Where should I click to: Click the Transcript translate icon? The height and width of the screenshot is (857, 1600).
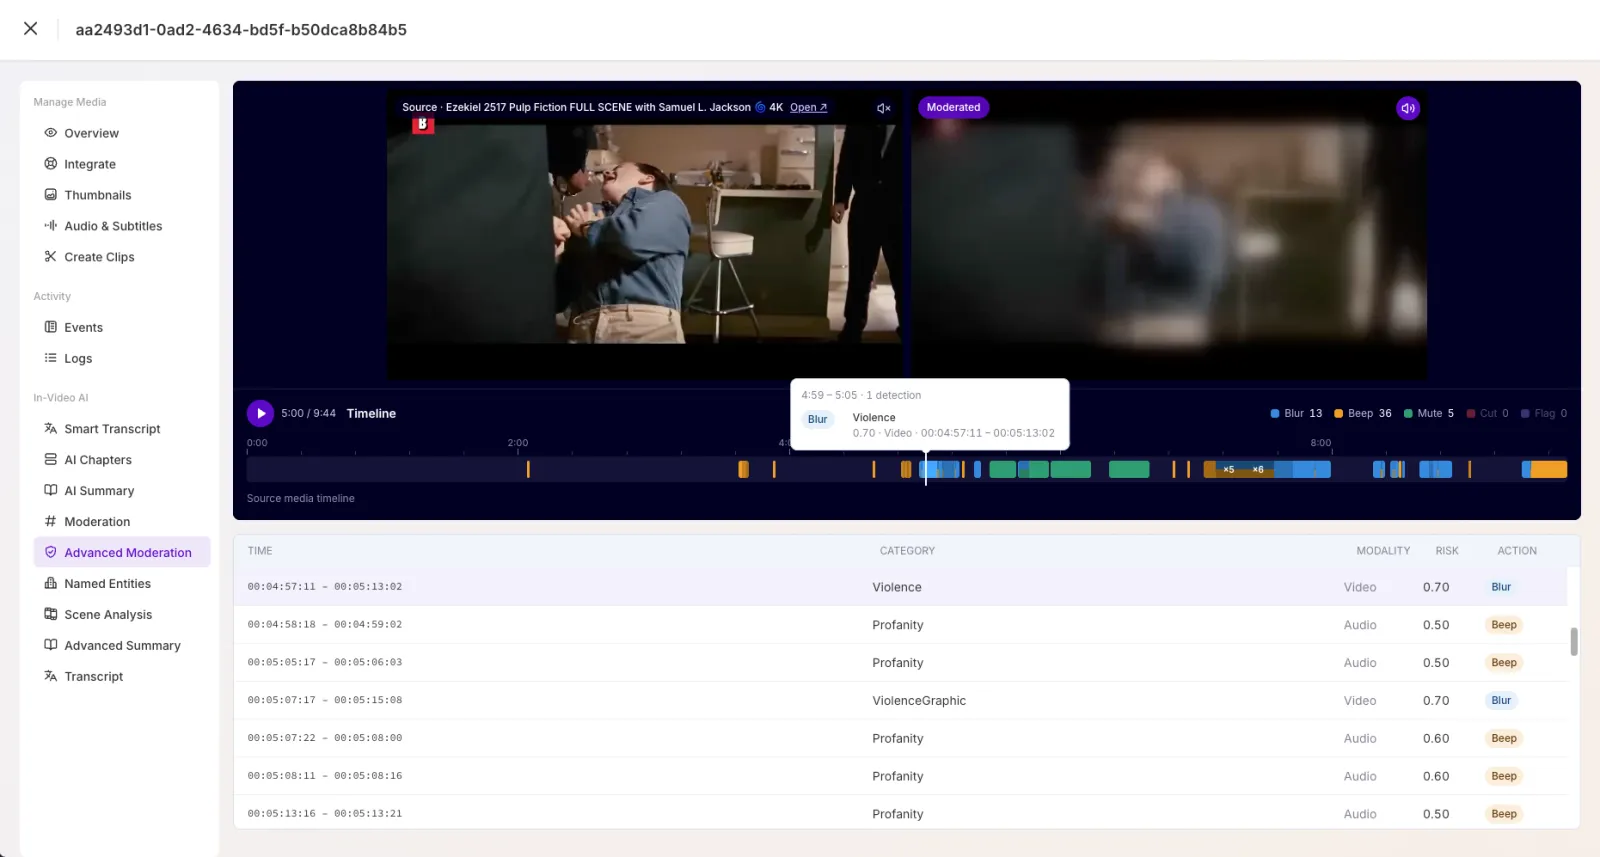50,676
